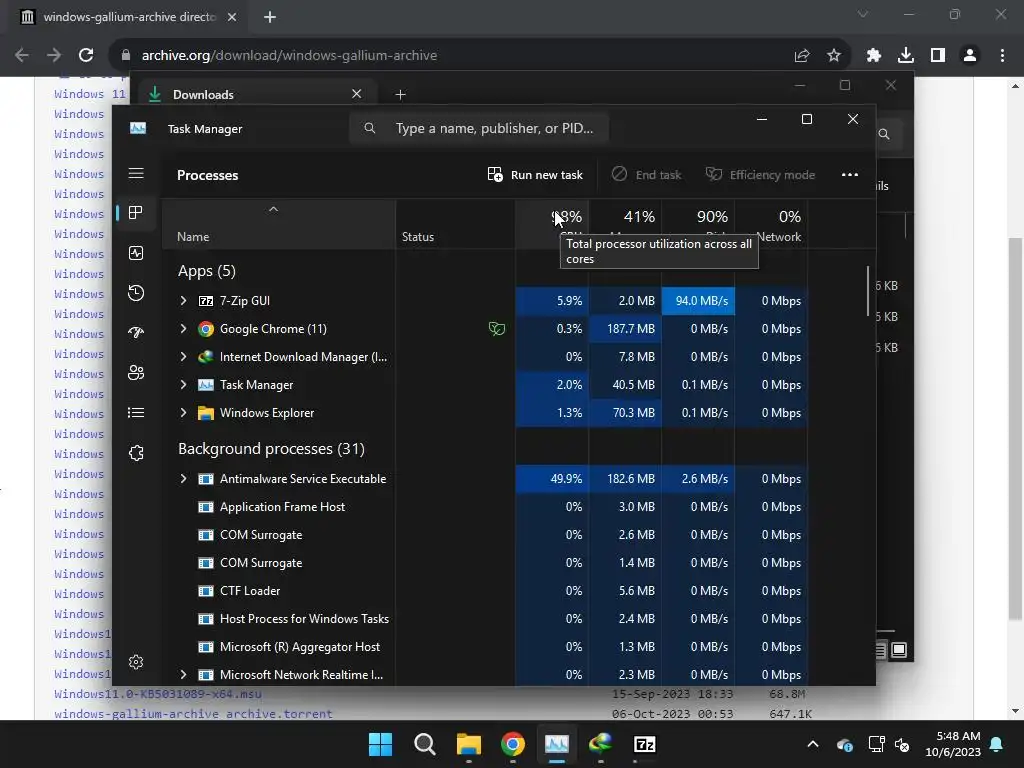Open Internet Download Manager taskbar icon
The image size is (1024, 768).
(x=600, y=744)
